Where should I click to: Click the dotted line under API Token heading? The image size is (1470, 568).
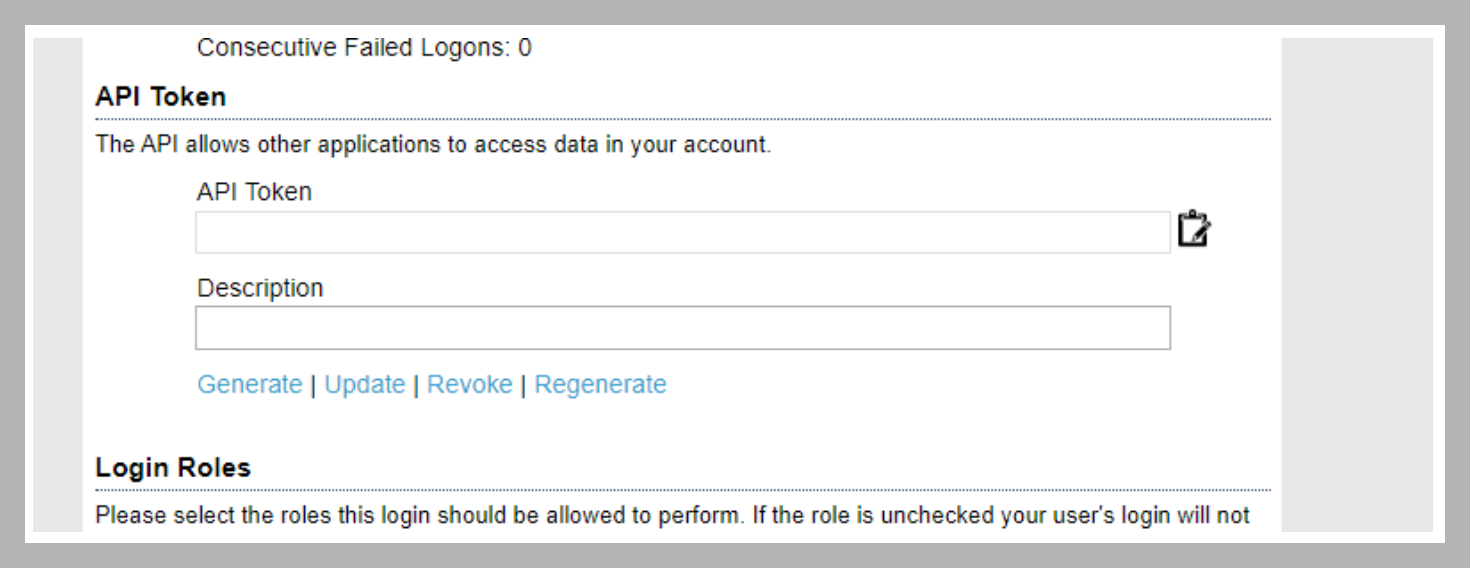683,119
